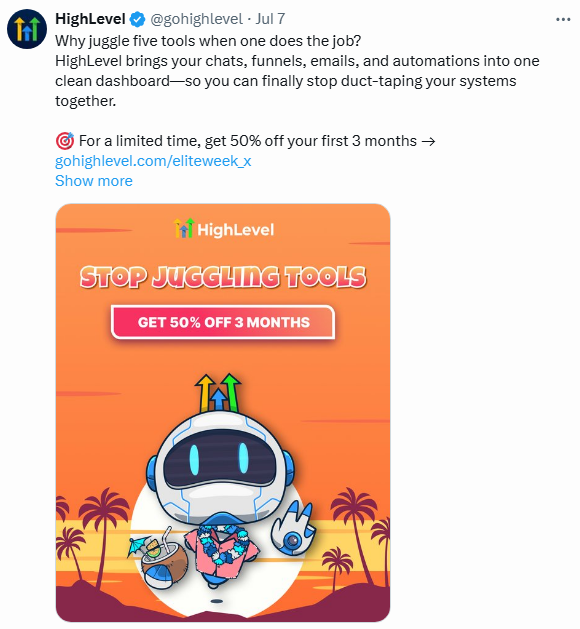Click the blue verified badge

[x=138, y=19]
